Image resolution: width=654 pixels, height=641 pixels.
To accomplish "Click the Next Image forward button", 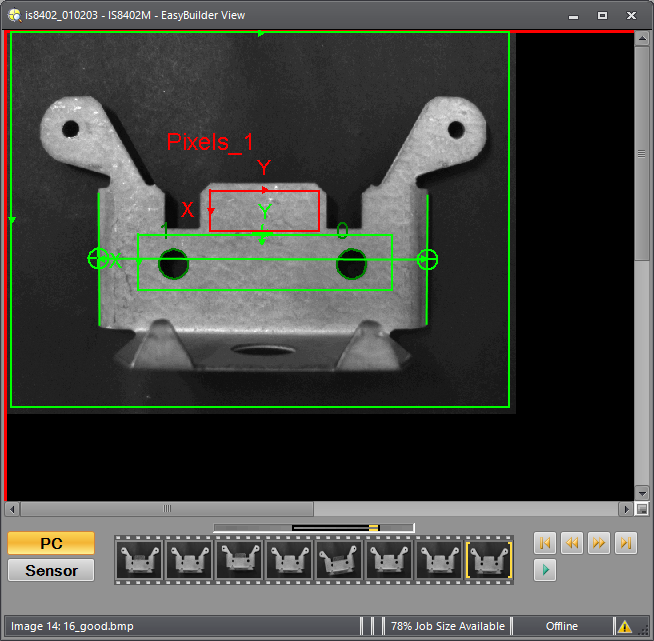I will (x=598, y=543).
